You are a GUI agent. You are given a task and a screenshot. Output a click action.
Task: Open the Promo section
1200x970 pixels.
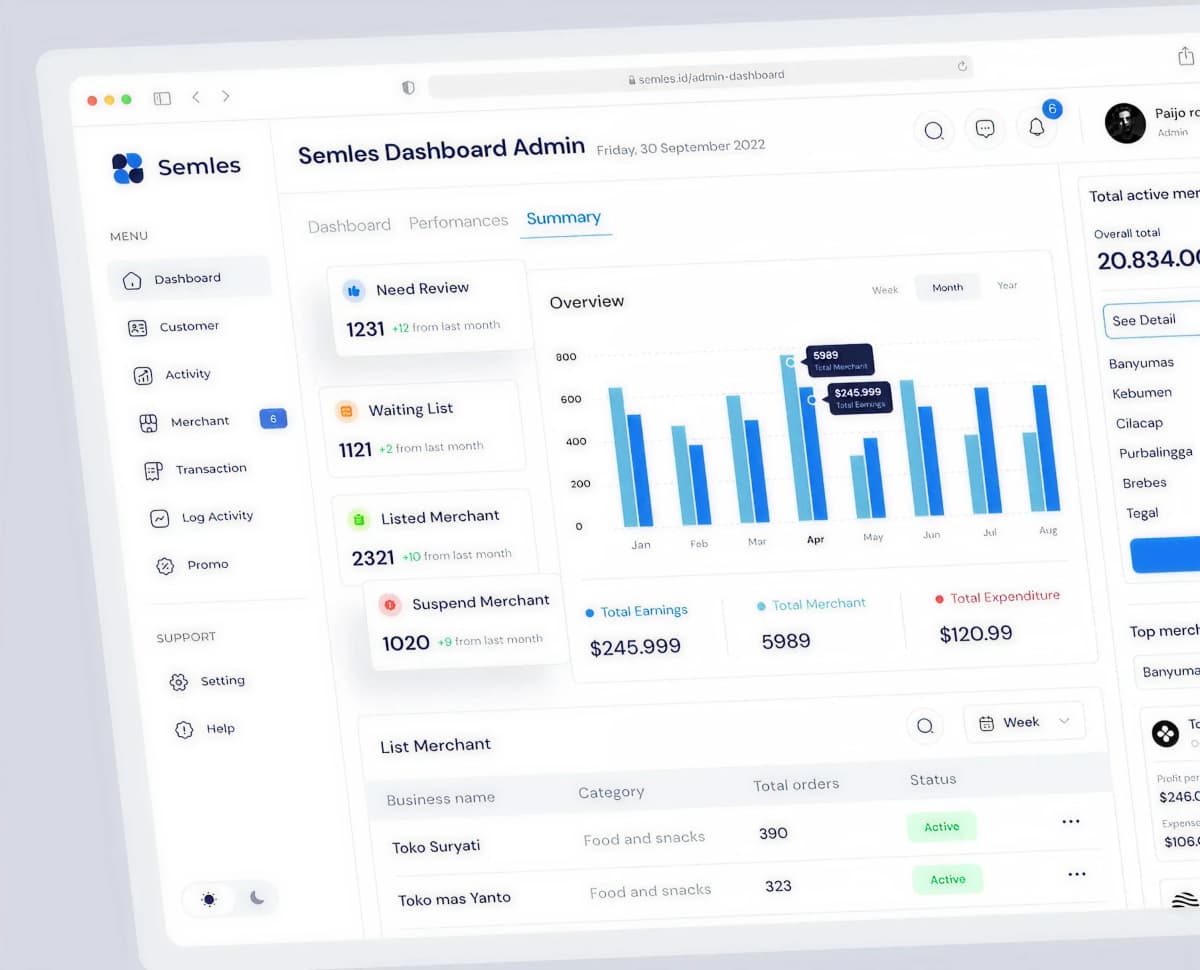tap(206, 564)
